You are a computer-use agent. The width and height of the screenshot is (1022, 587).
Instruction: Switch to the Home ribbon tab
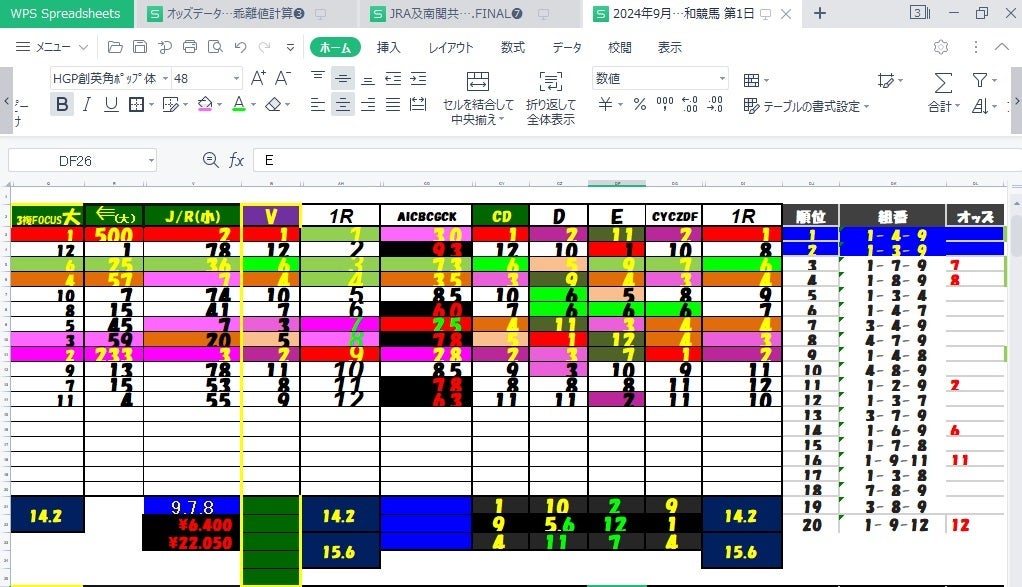tap(336, 47)
